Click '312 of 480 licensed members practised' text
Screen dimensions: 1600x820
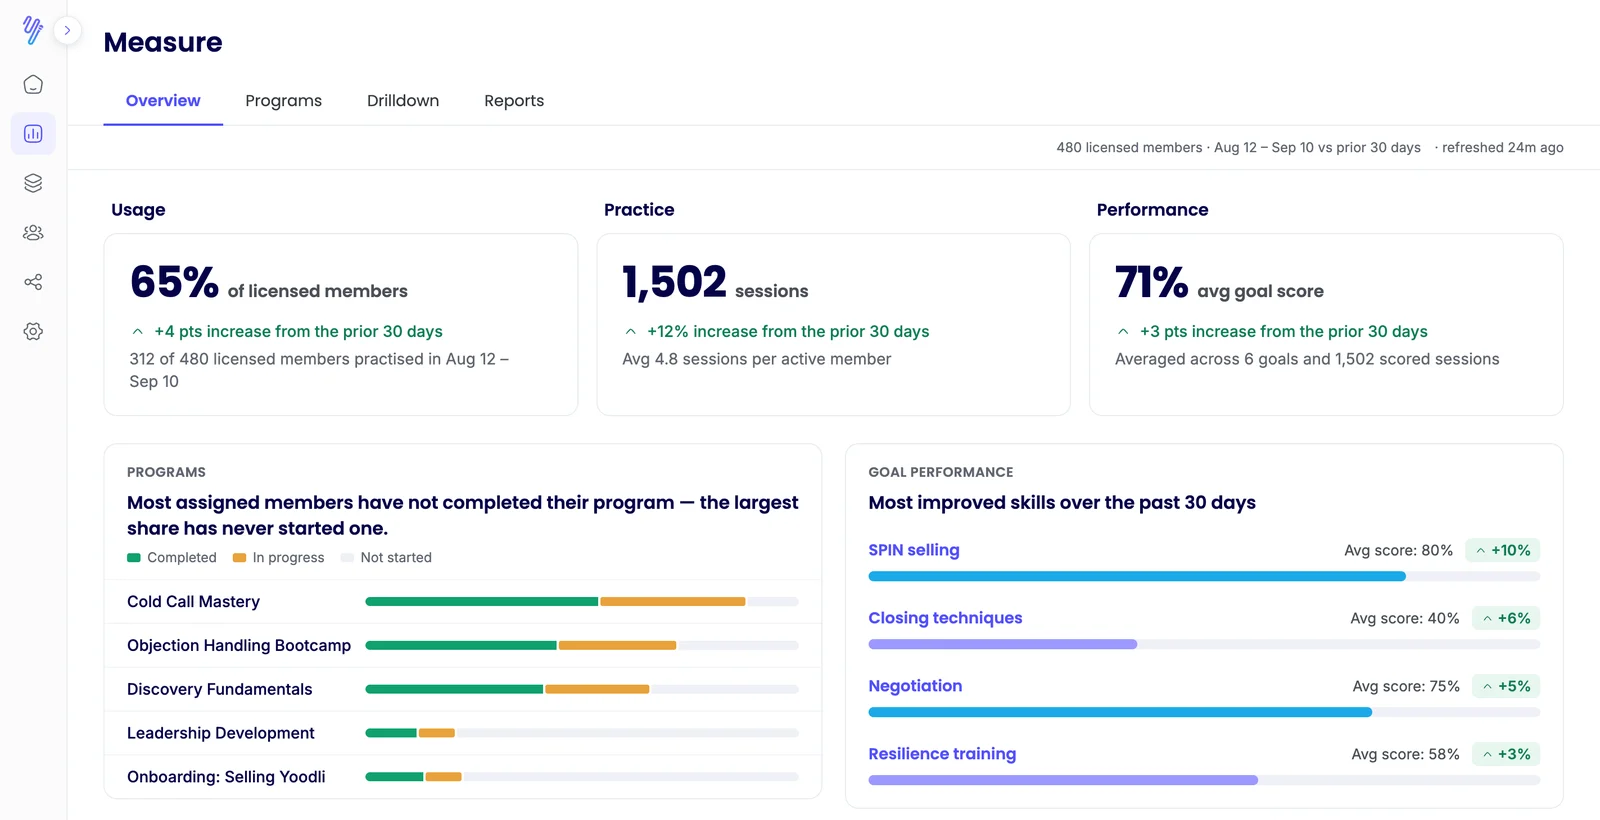[x=319, y=370]
